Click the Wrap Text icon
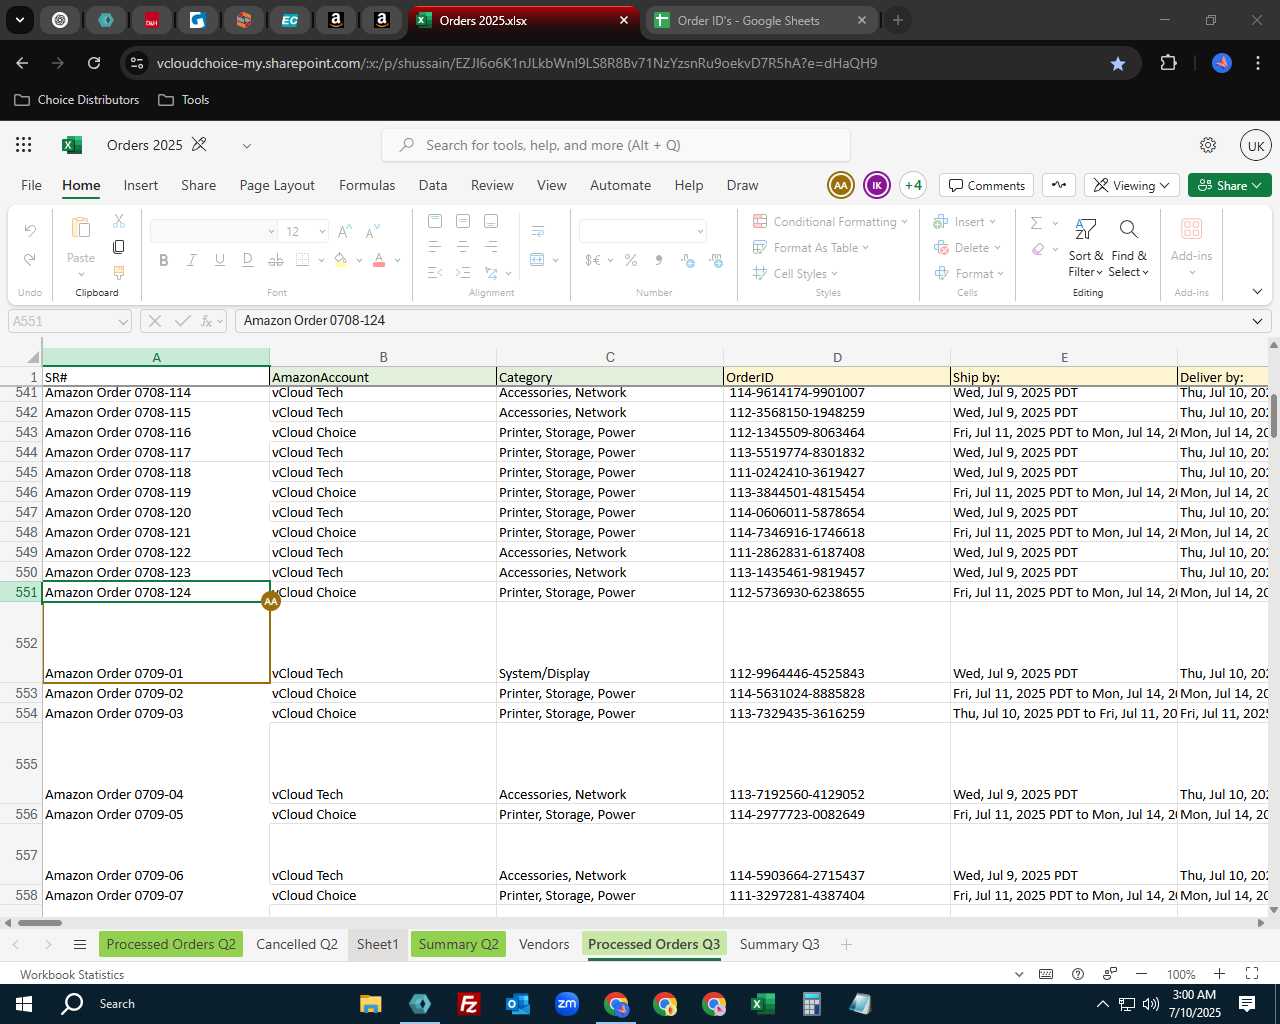 pyautogui.click(x=537, y=231)
